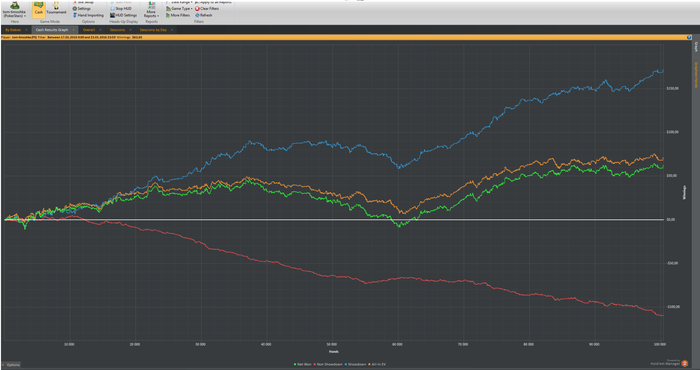Open the Hero player selector (PokerStars)
The height and width of the screenshot is (370, 700).
pyautogui.click(x=15, y=9)
